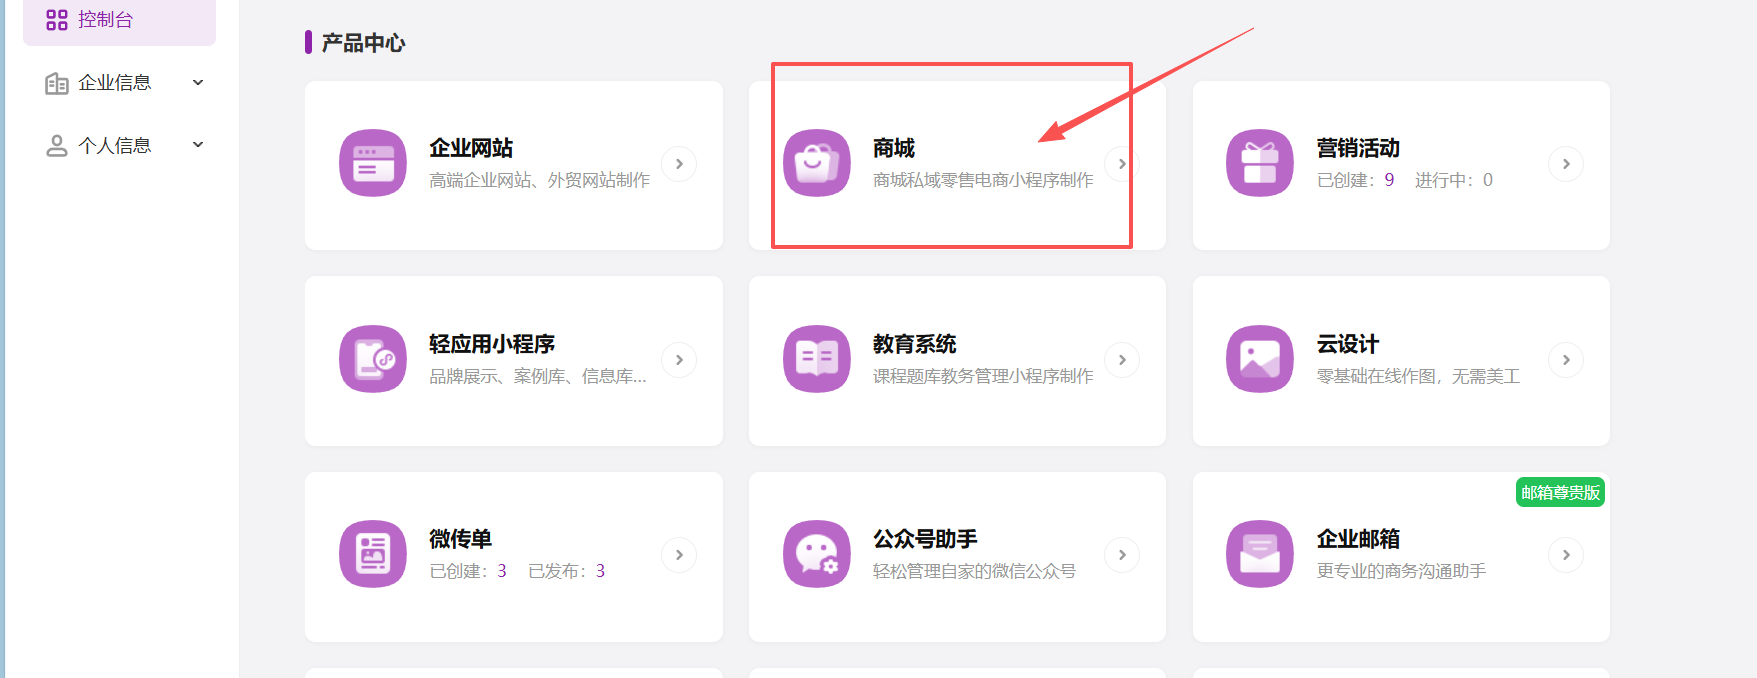Viewport: 1757px width, 678px height.
Task: Click the 营销活动 已创建 count 9
Action: (1389, 180)
